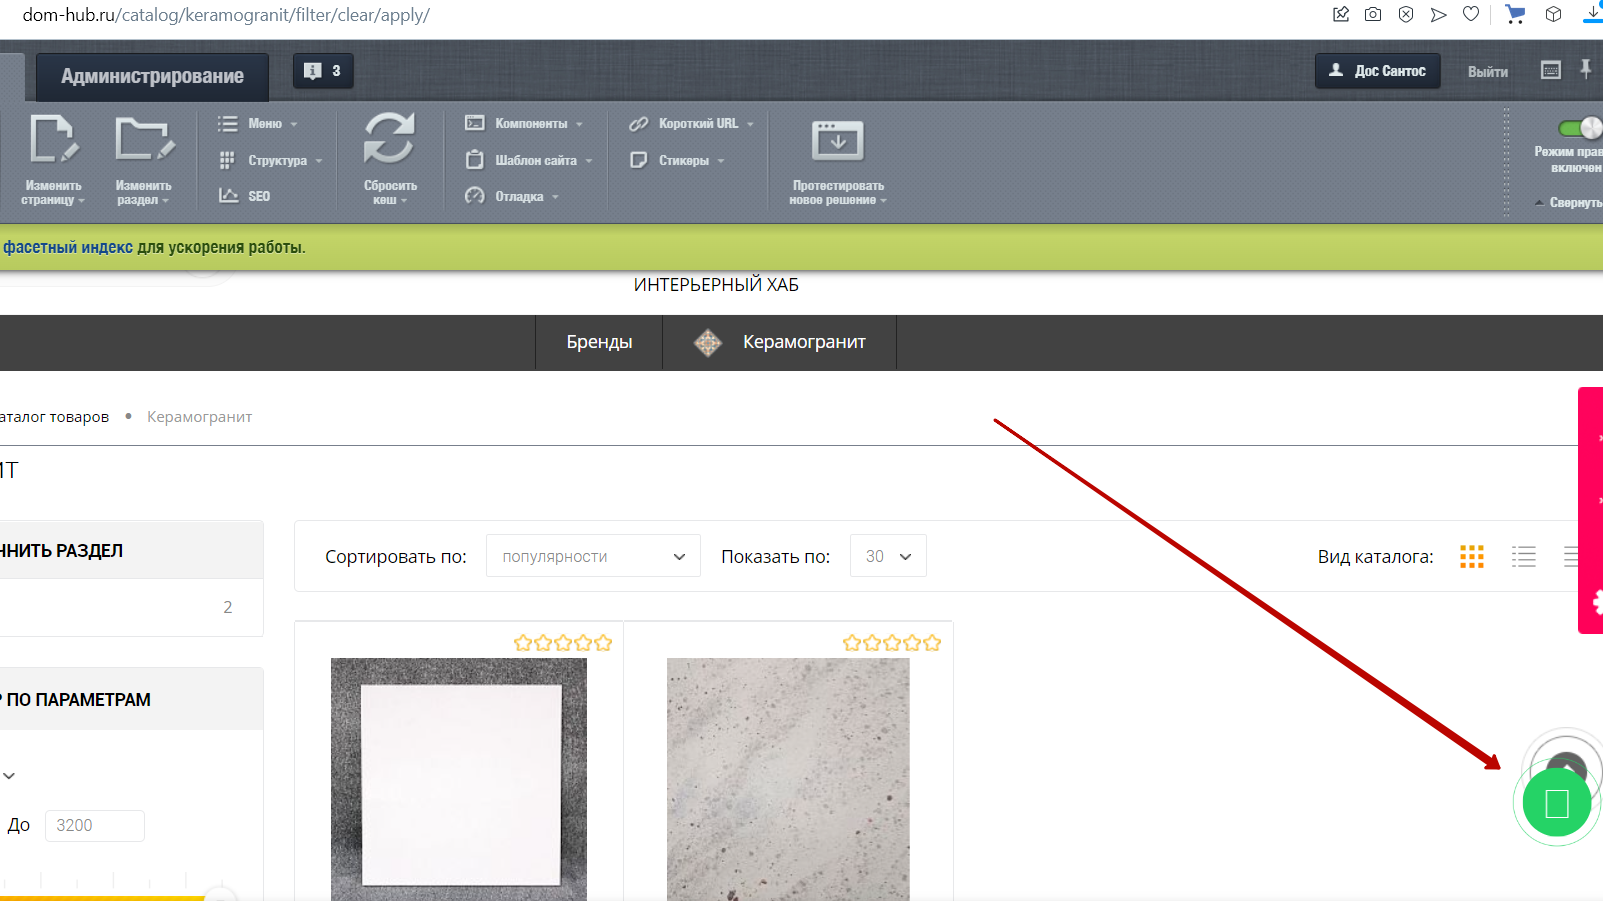Screen dimensions: 1603x901
Task: Pin the admin panel with pushpin
Action: [x=1585, y=69]
